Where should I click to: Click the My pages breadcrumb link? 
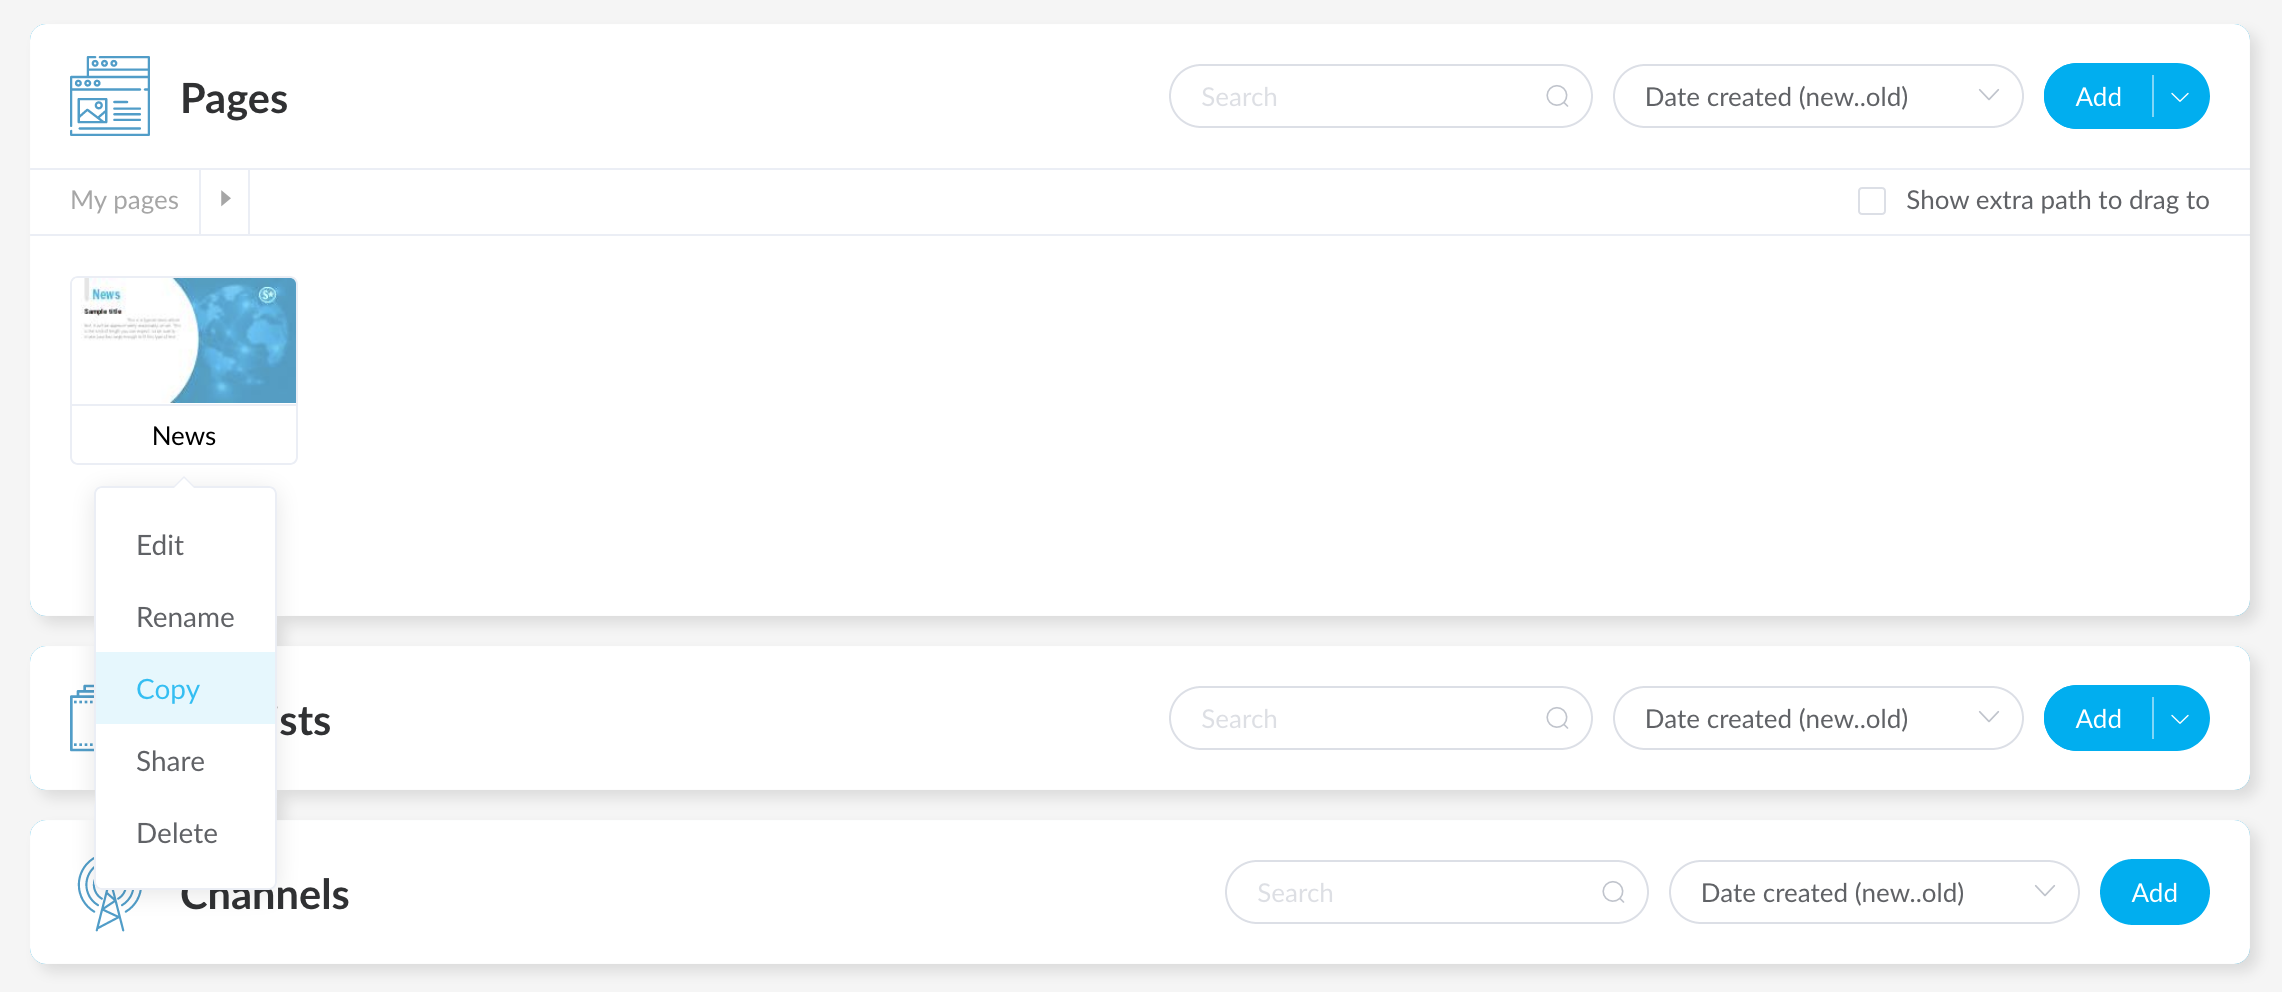pyautogui.click(x=125, y=200)
